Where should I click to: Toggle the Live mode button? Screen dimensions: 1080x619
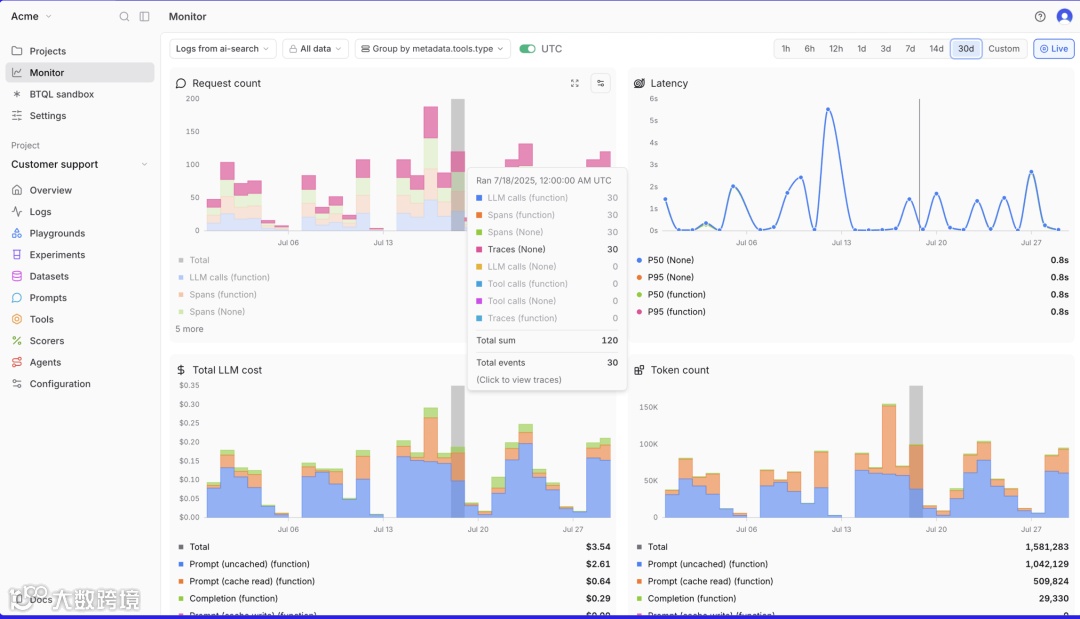pyautogui.click(x=1054, y=49)
